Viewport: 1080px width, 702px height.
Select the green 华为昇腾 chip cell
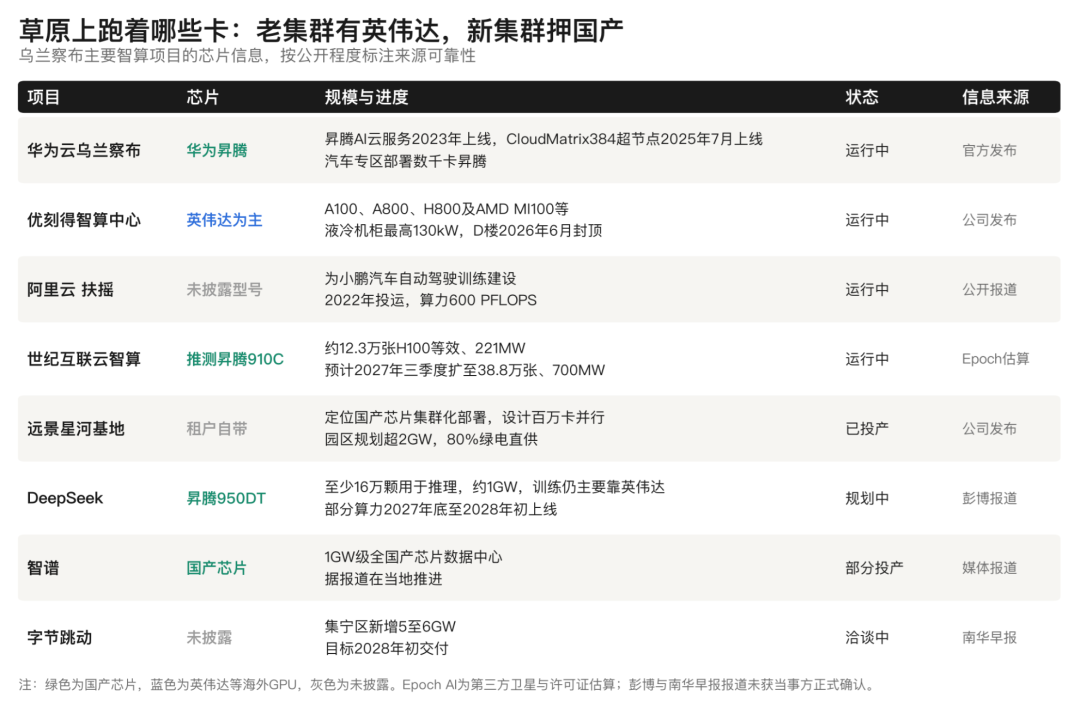point(217,150)
